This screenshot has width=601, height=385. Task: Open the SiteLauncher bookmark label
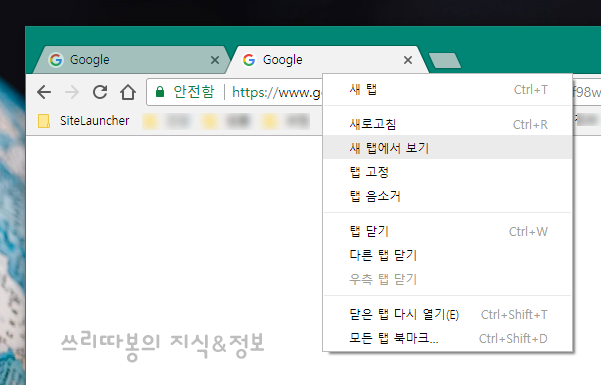94,121
